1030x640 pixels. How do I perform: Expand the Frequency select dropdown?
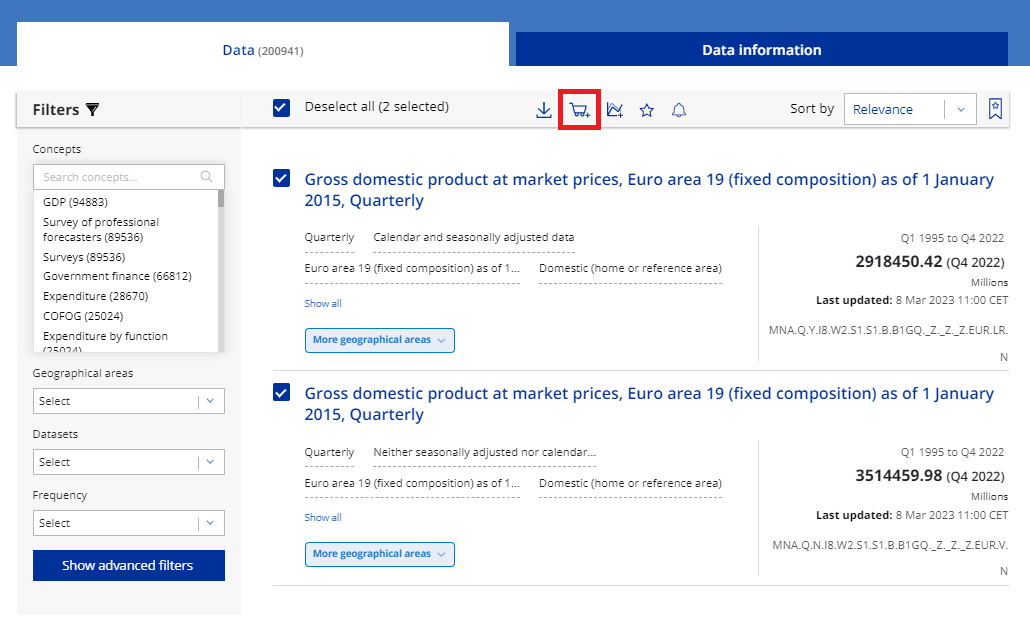click(128, 523)
